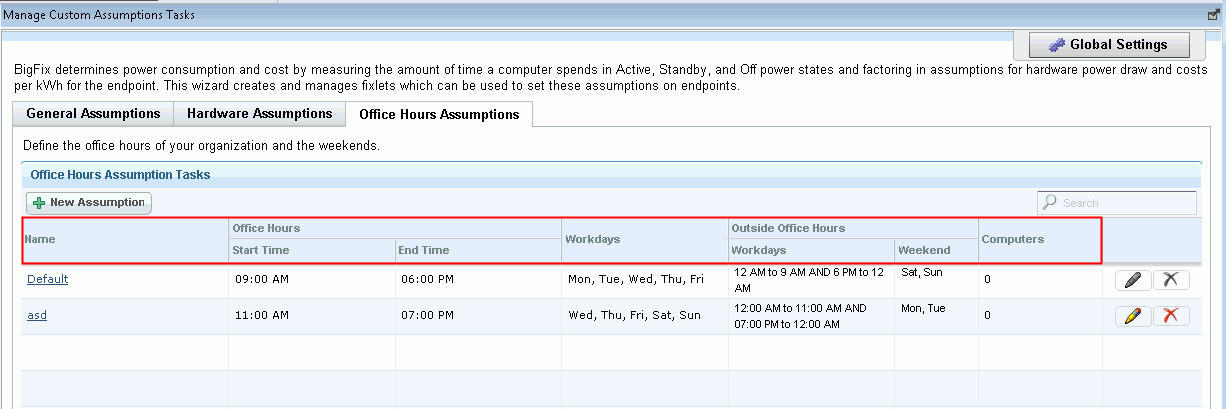Sort by the Name column header
The image size is (1226, 409).
click(40, 240)
